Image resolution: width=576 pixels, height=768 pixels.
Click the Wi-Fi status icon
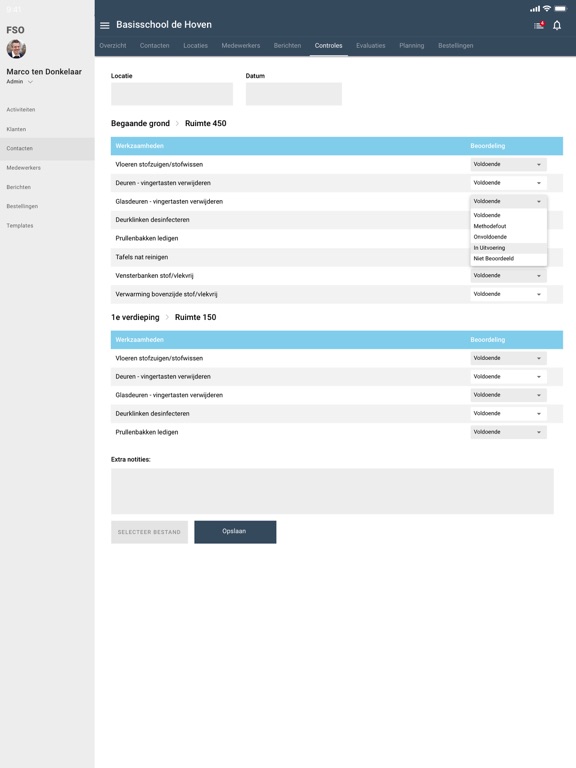[x=547, y=8]
